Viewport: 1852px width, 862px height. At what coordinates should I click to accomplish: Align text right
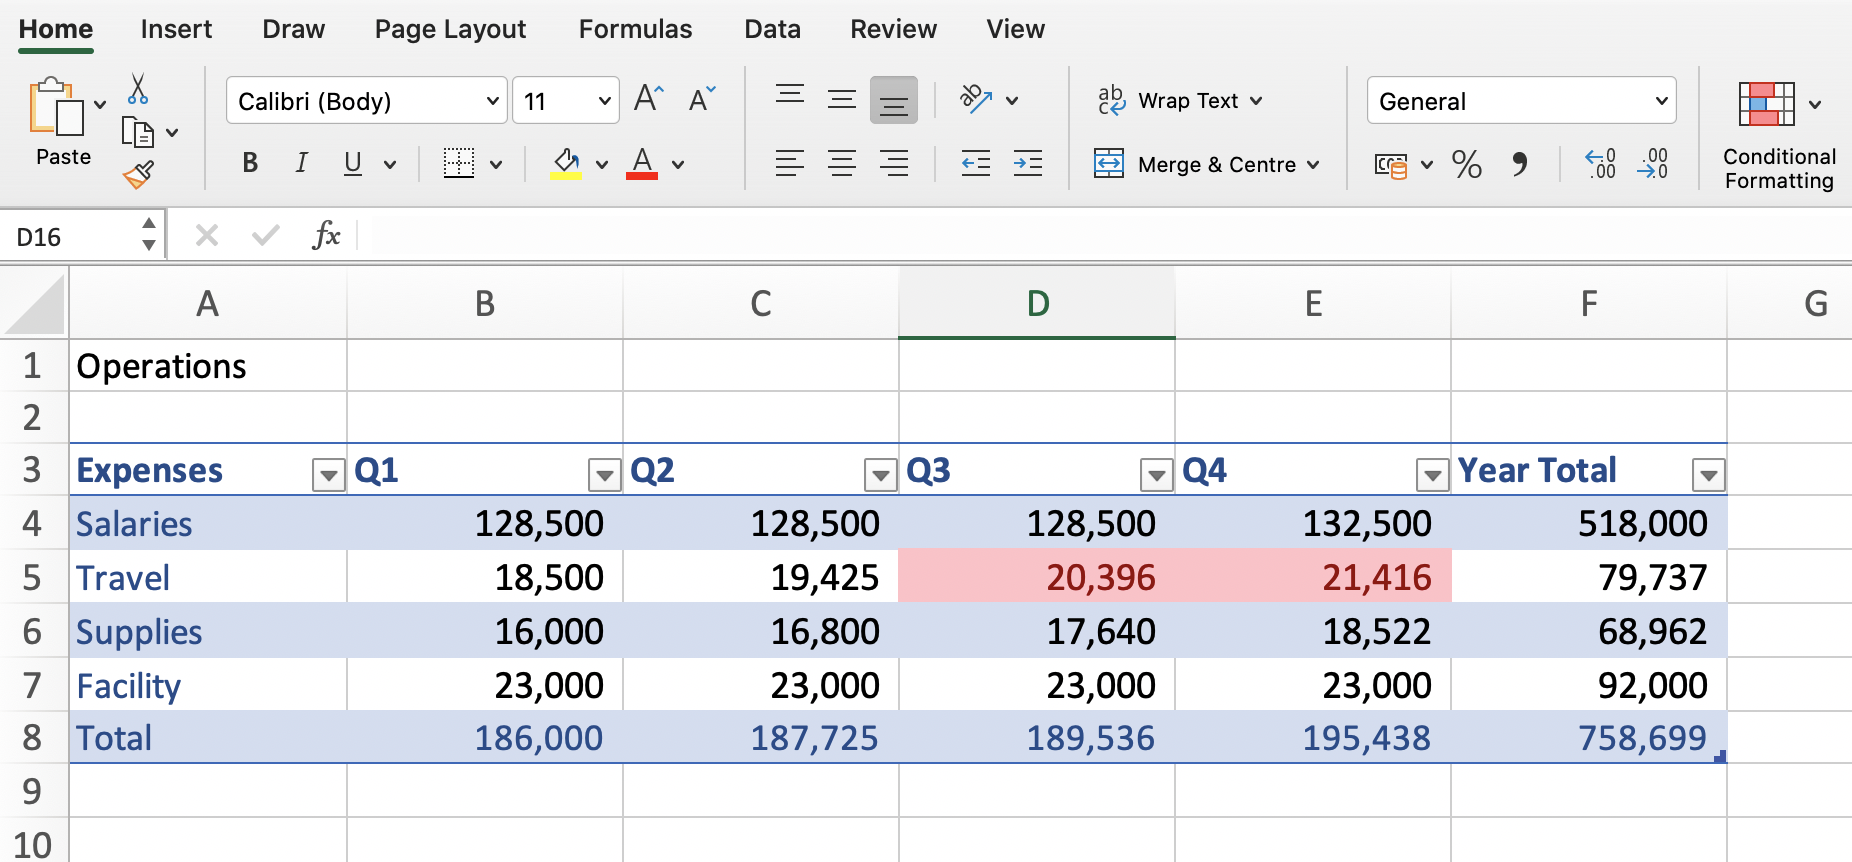[894, 163]
